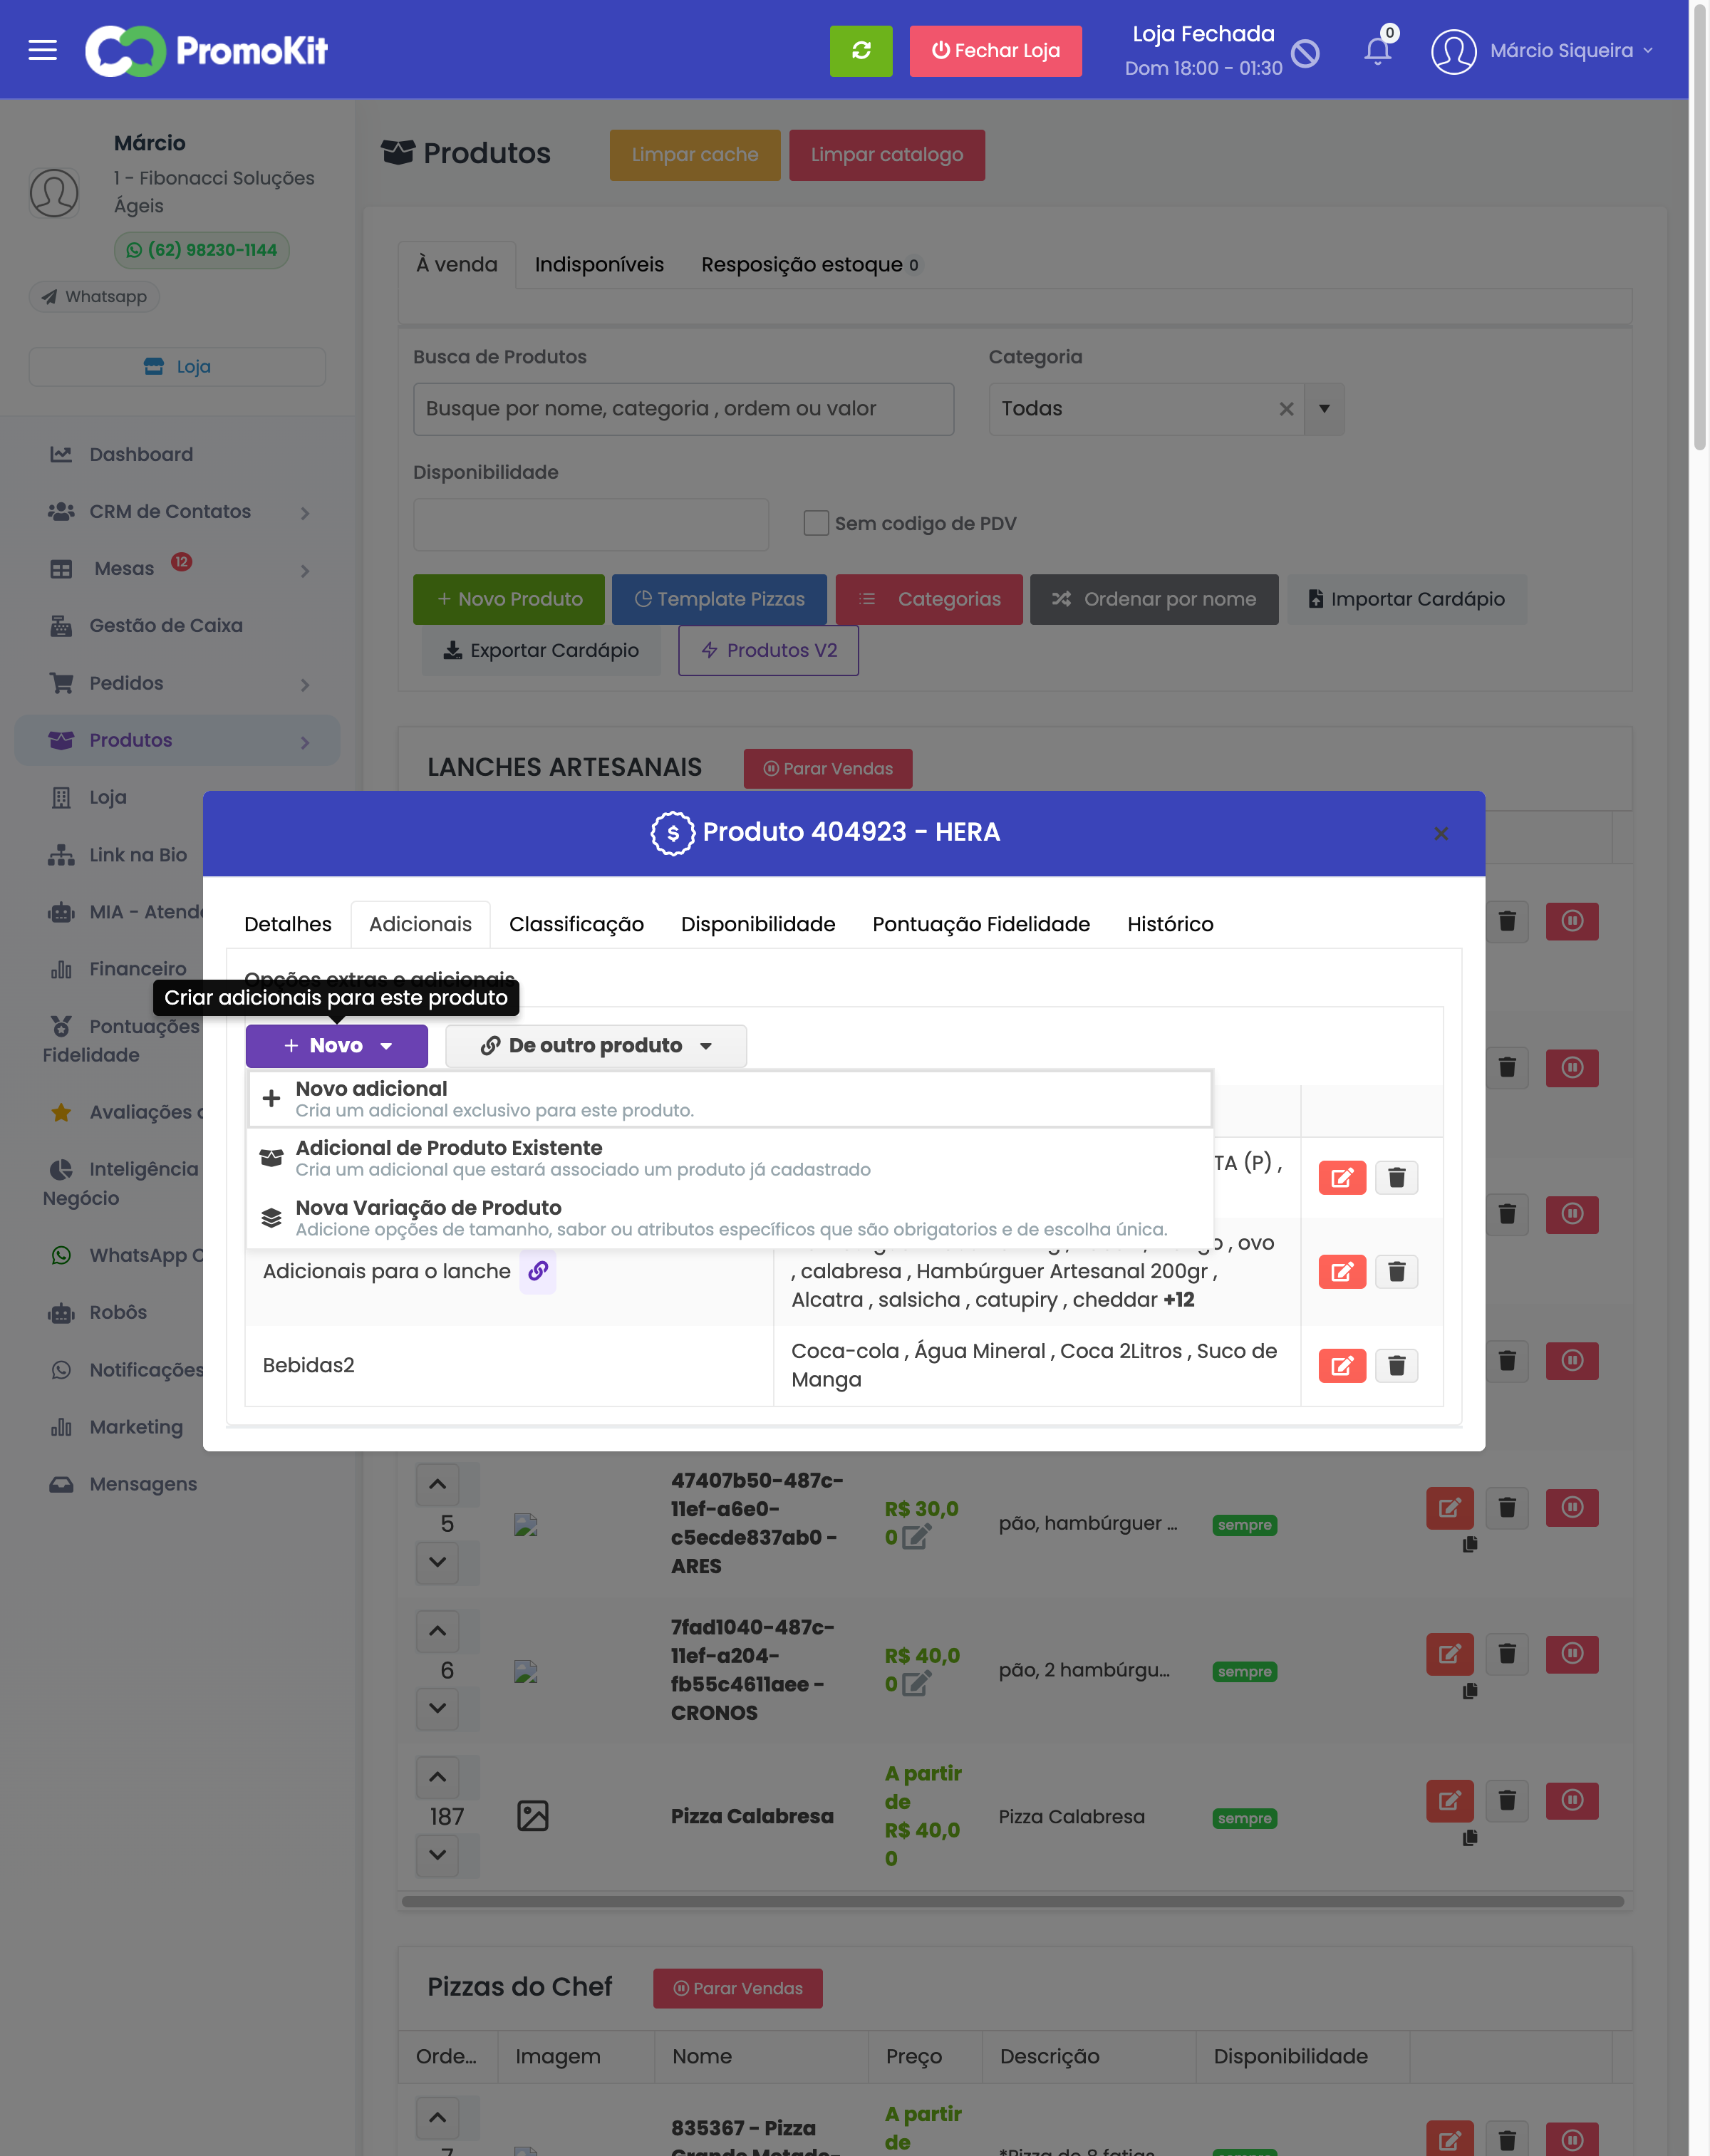1710x2156 pixels.
Task: Open the Categoria dropdown arrow
Action: (x=1324, y=408)
